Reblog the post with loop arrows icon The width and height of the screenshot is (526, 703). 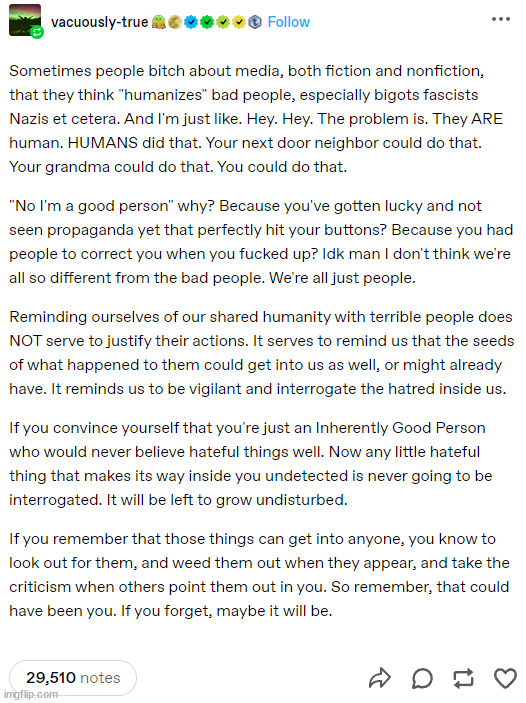463,678
